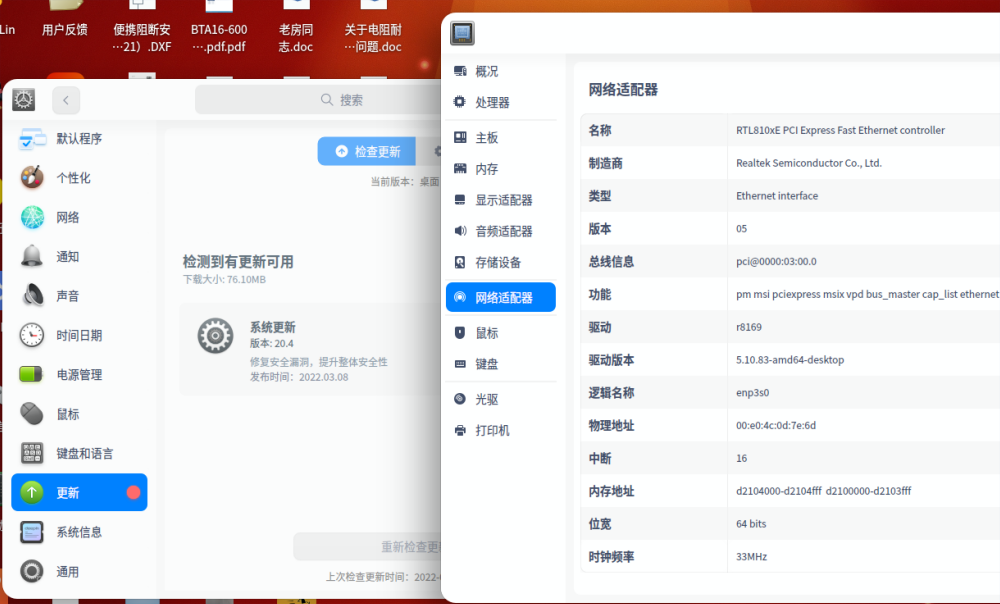The image size is (1000, 604).
Task: Click the 检测到有更新可用 text
Action: click(x=238, y=261)
